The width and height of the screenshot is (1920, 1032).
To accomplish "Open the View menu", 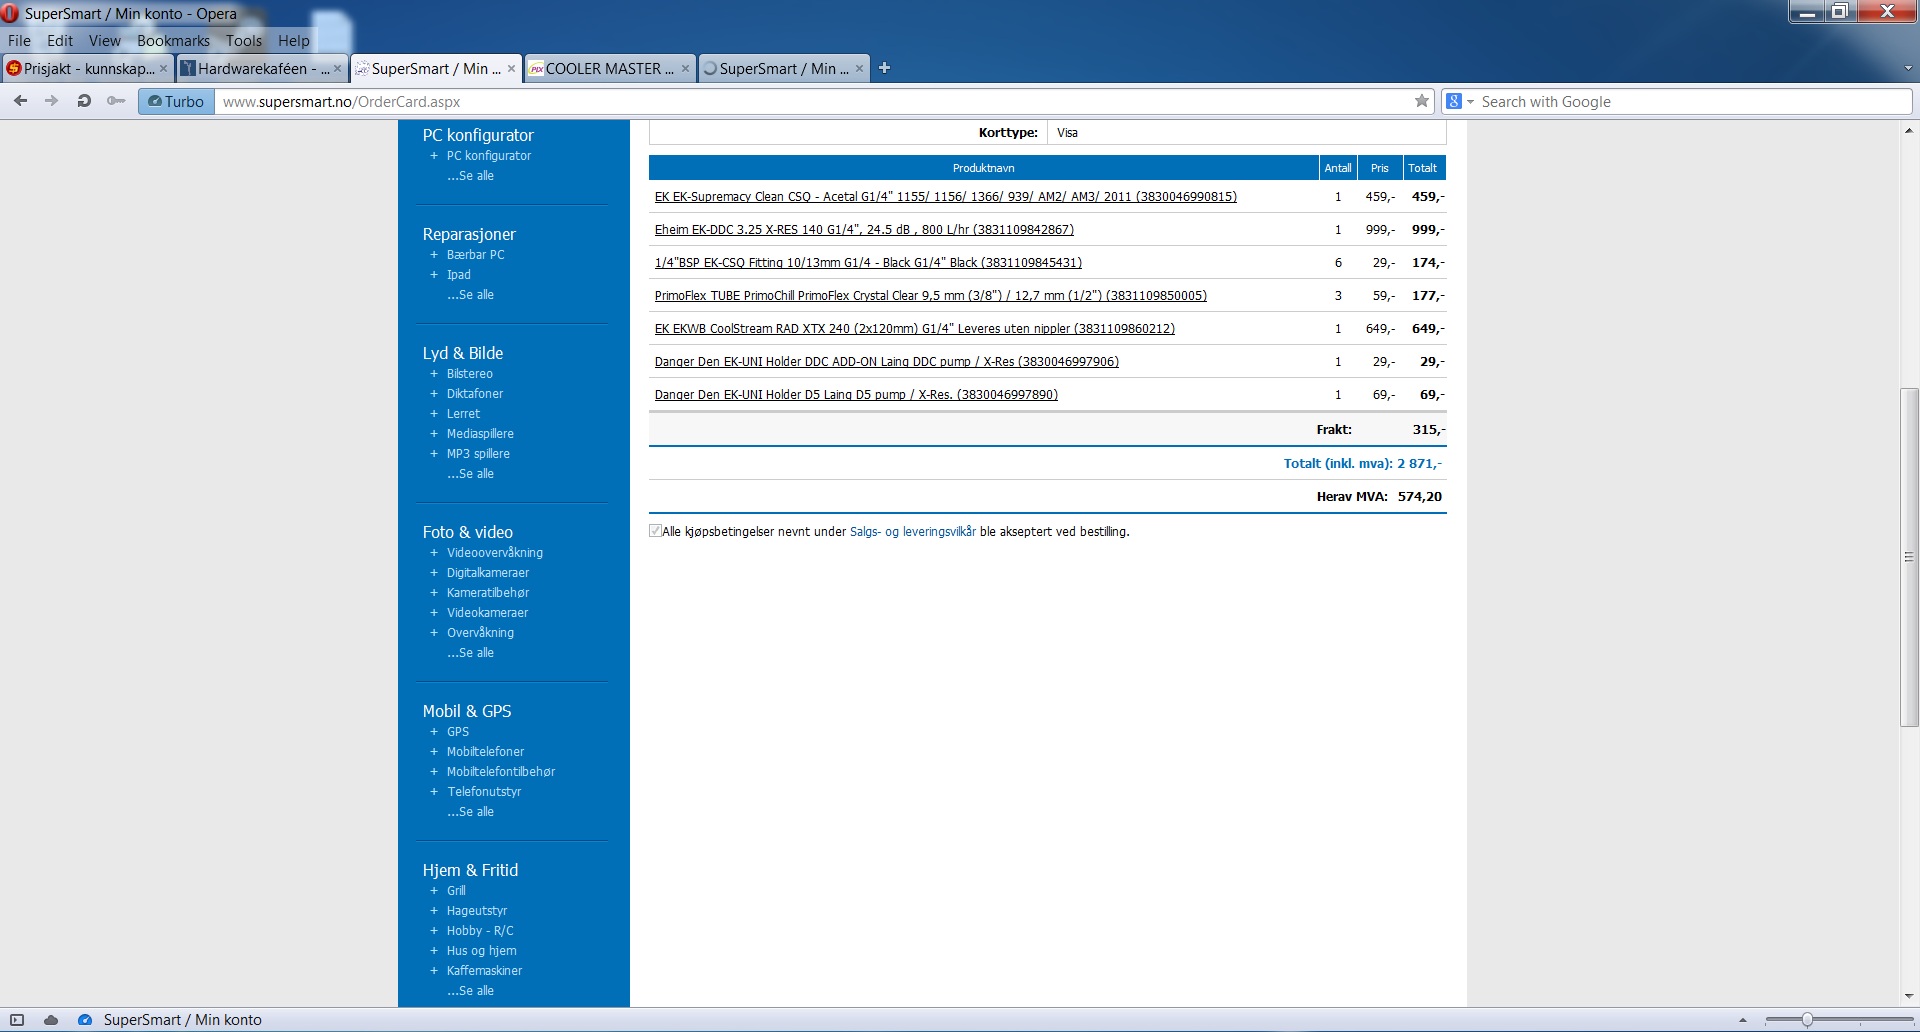I will point(104,41).
